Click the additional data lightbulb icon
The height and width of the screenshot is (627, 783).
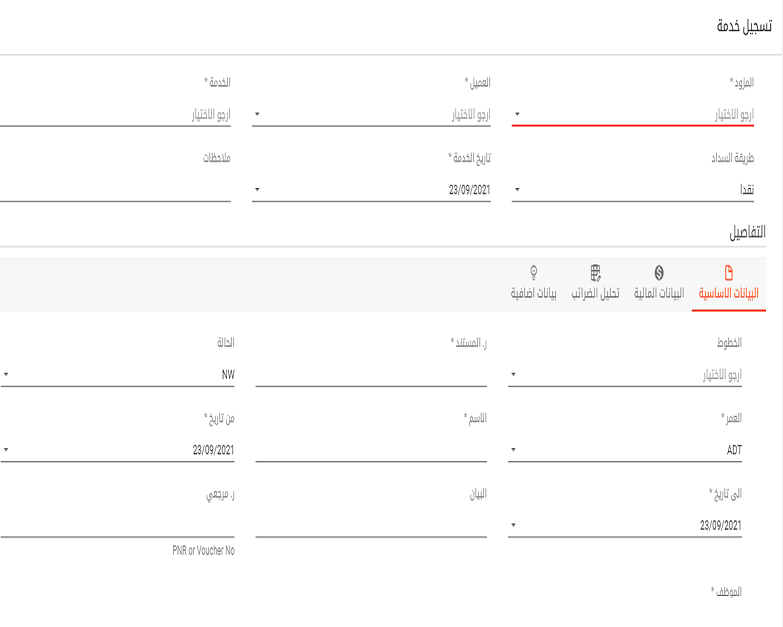(534, 272)
